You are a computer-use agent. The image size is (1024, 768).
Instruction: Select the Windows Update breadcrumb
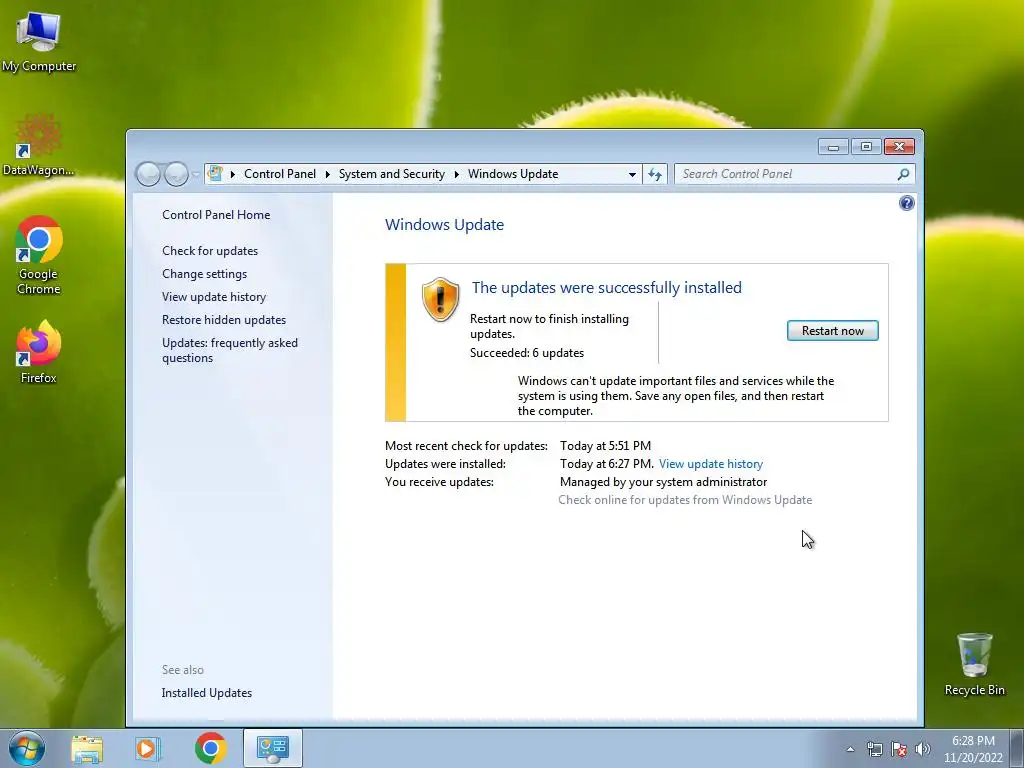click(x=513, y=174)
